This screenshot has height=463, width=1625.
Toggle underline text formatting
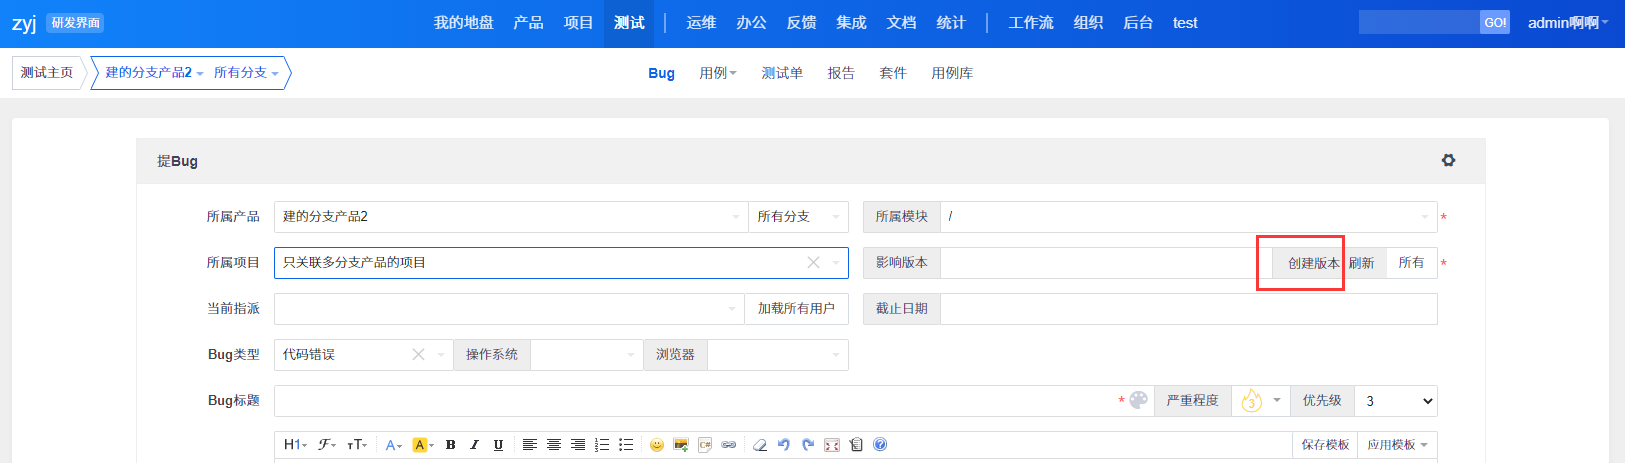click(498, 445)
